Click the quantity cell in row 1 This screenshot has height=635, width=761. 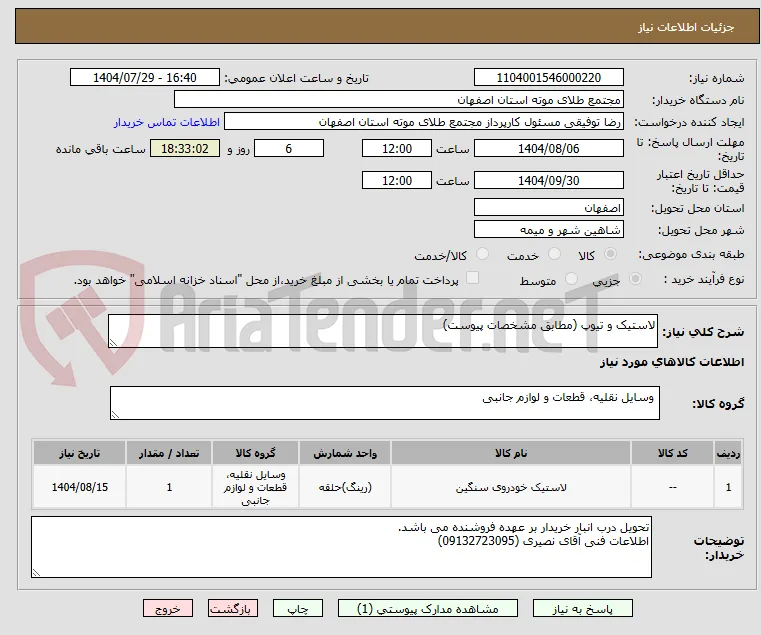point(169,487)
